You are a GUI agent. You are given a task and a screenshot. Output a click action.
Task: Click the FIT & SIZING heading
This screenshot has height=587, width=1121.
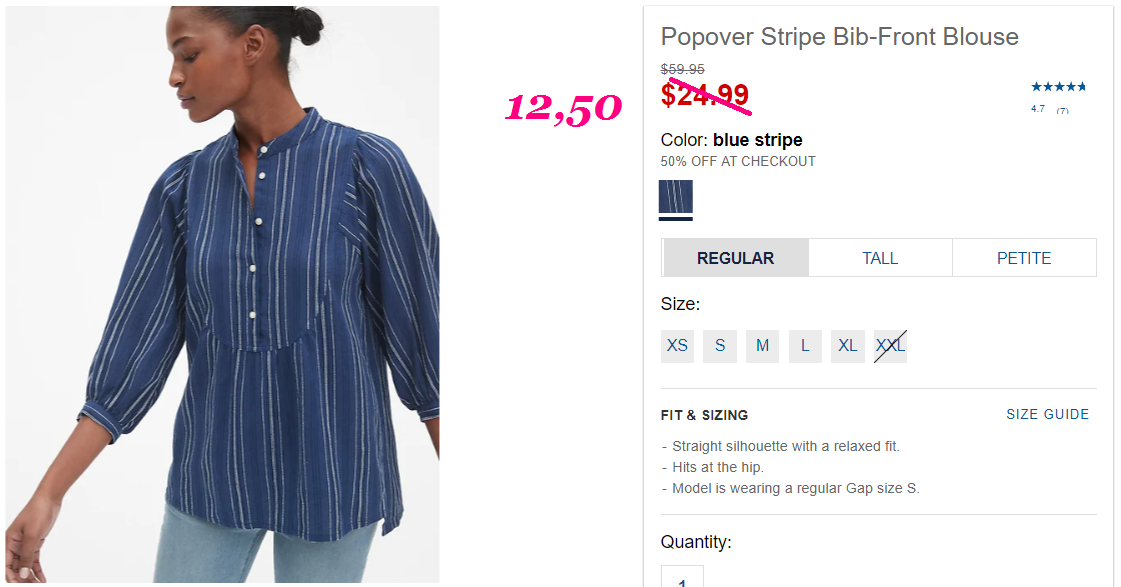[704, 415]
